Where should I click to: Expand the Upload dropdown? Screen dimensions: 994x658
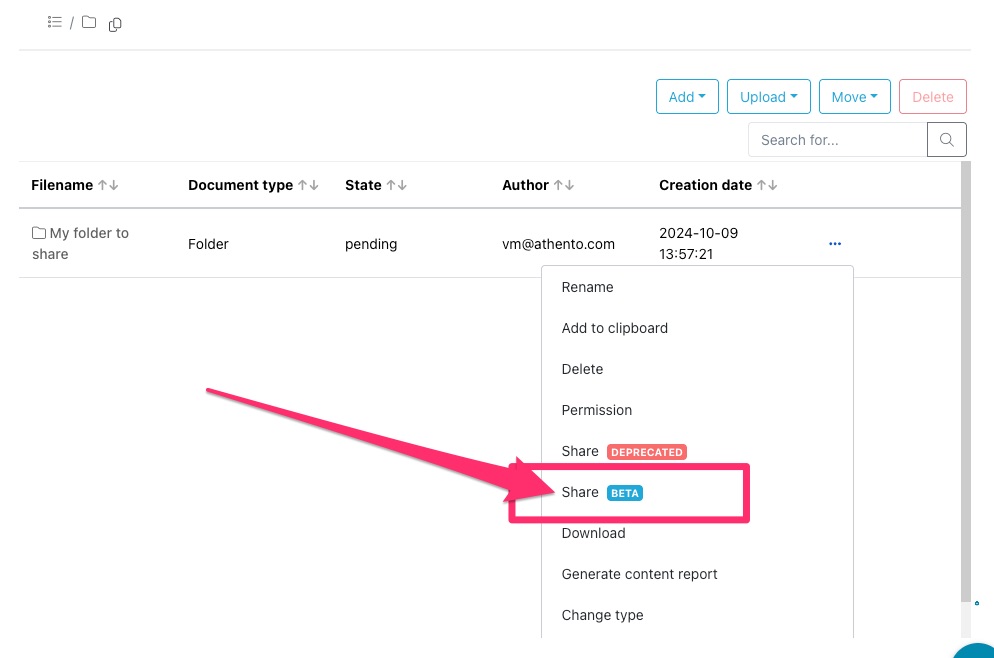[768, 97]
